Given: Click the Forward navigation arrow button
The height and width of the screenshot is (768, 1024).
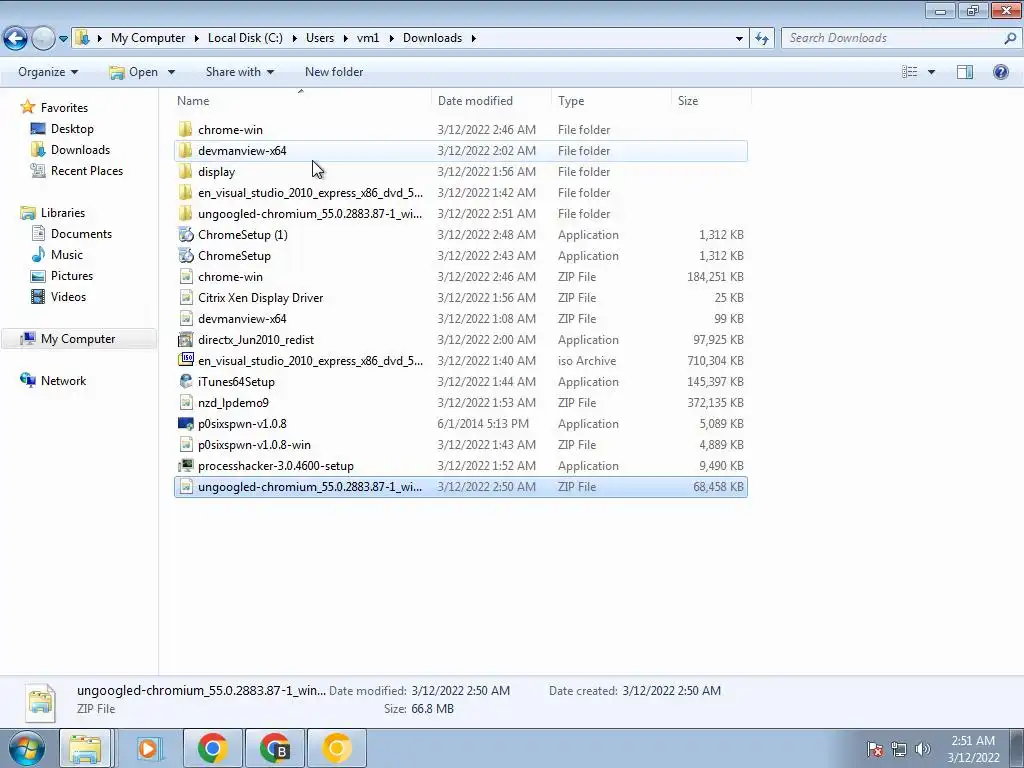Looking at the screenshot, I should (43, 38).
